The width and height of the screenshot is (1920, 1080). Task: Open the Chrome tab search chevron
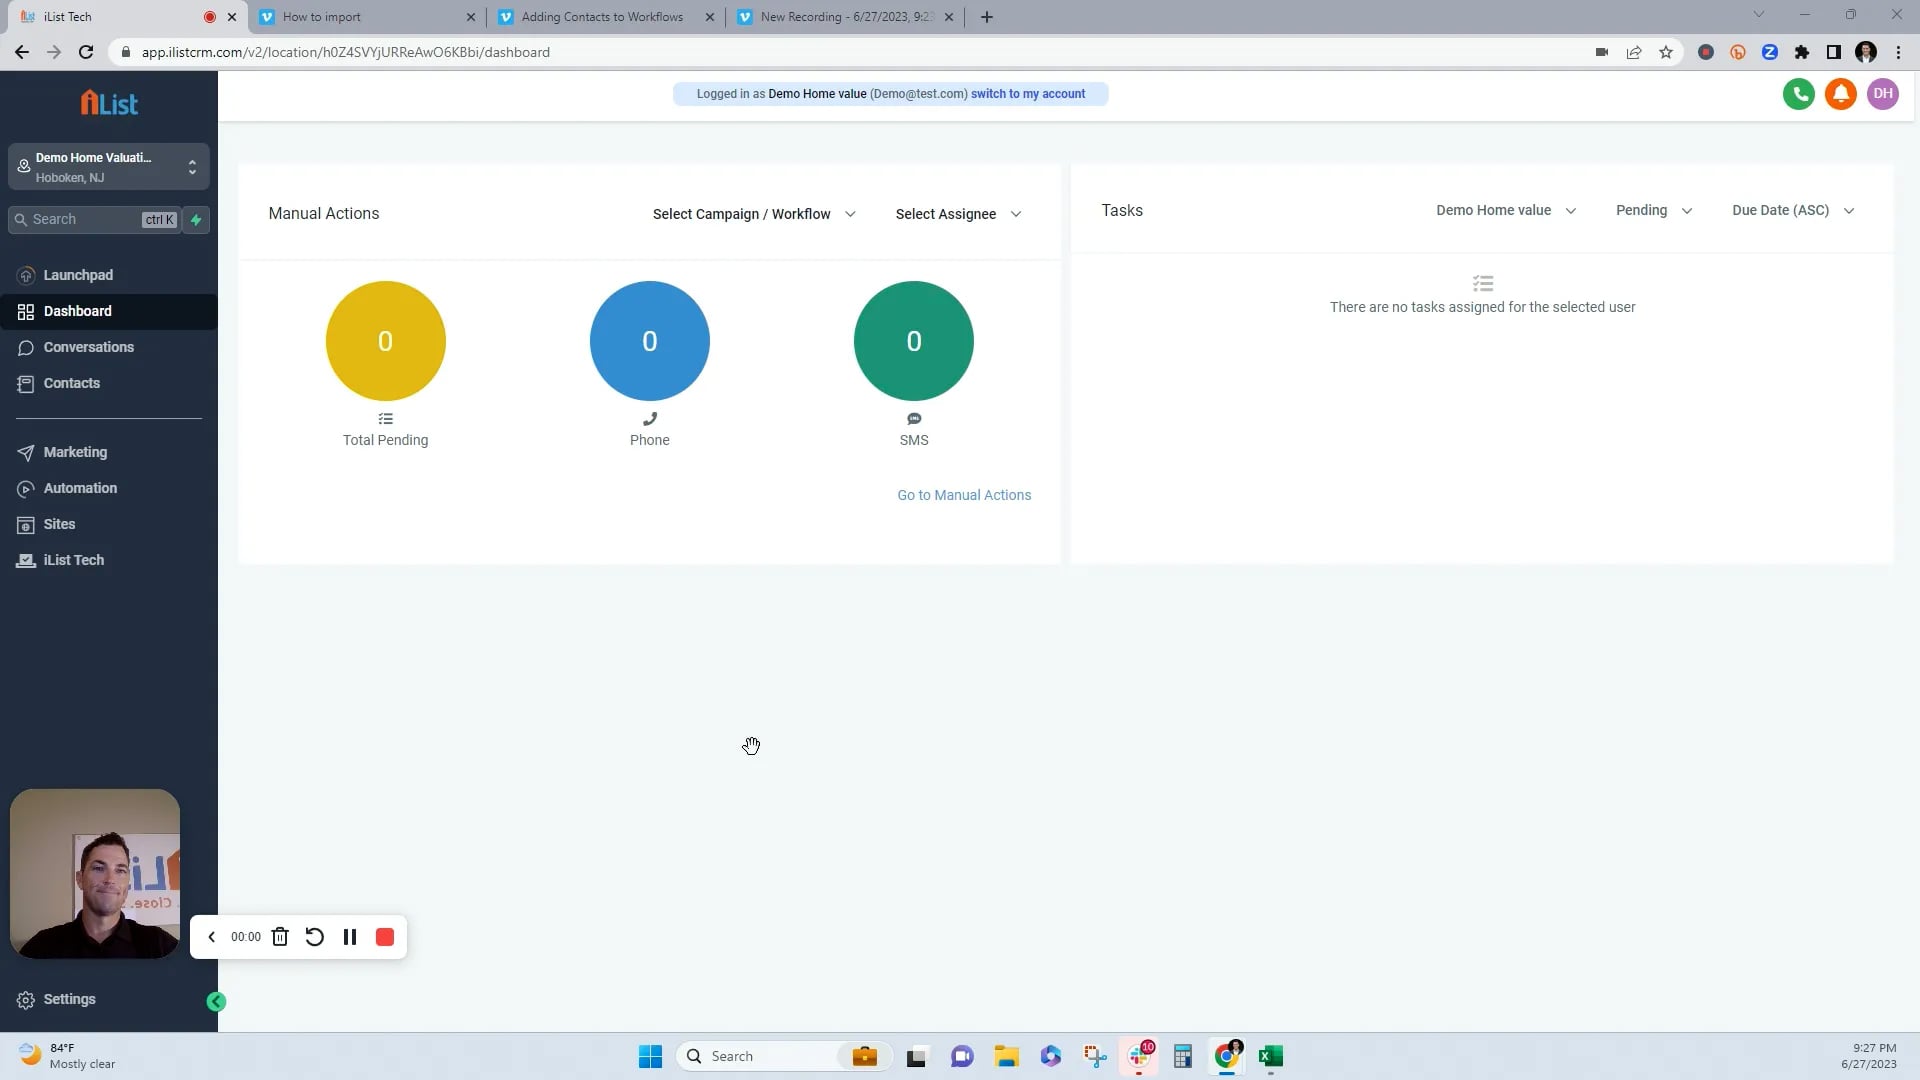(1759, 15)
